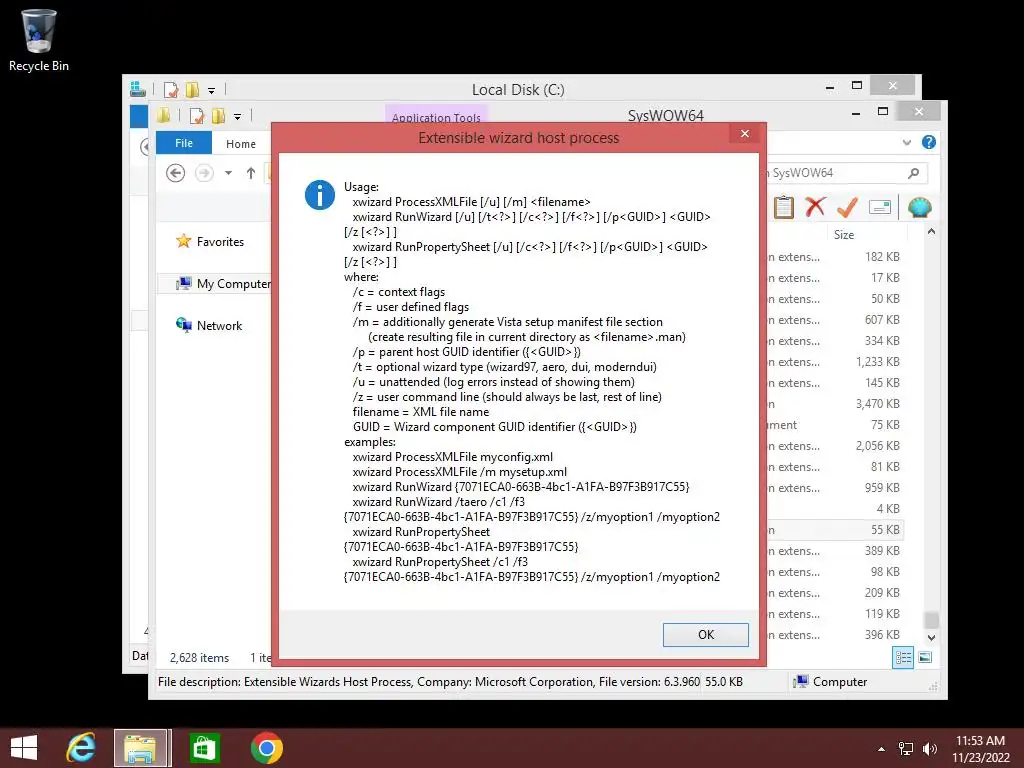Open File Explorer taskbar button

click(142, 748)
